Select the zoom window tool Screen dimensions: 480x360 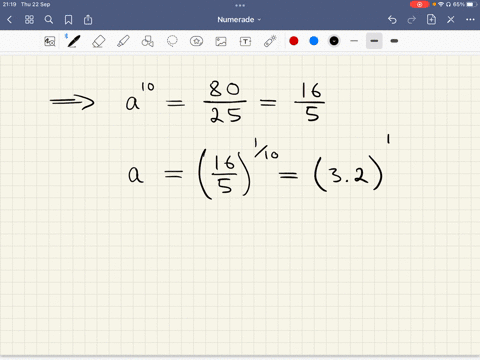point(50,41)
